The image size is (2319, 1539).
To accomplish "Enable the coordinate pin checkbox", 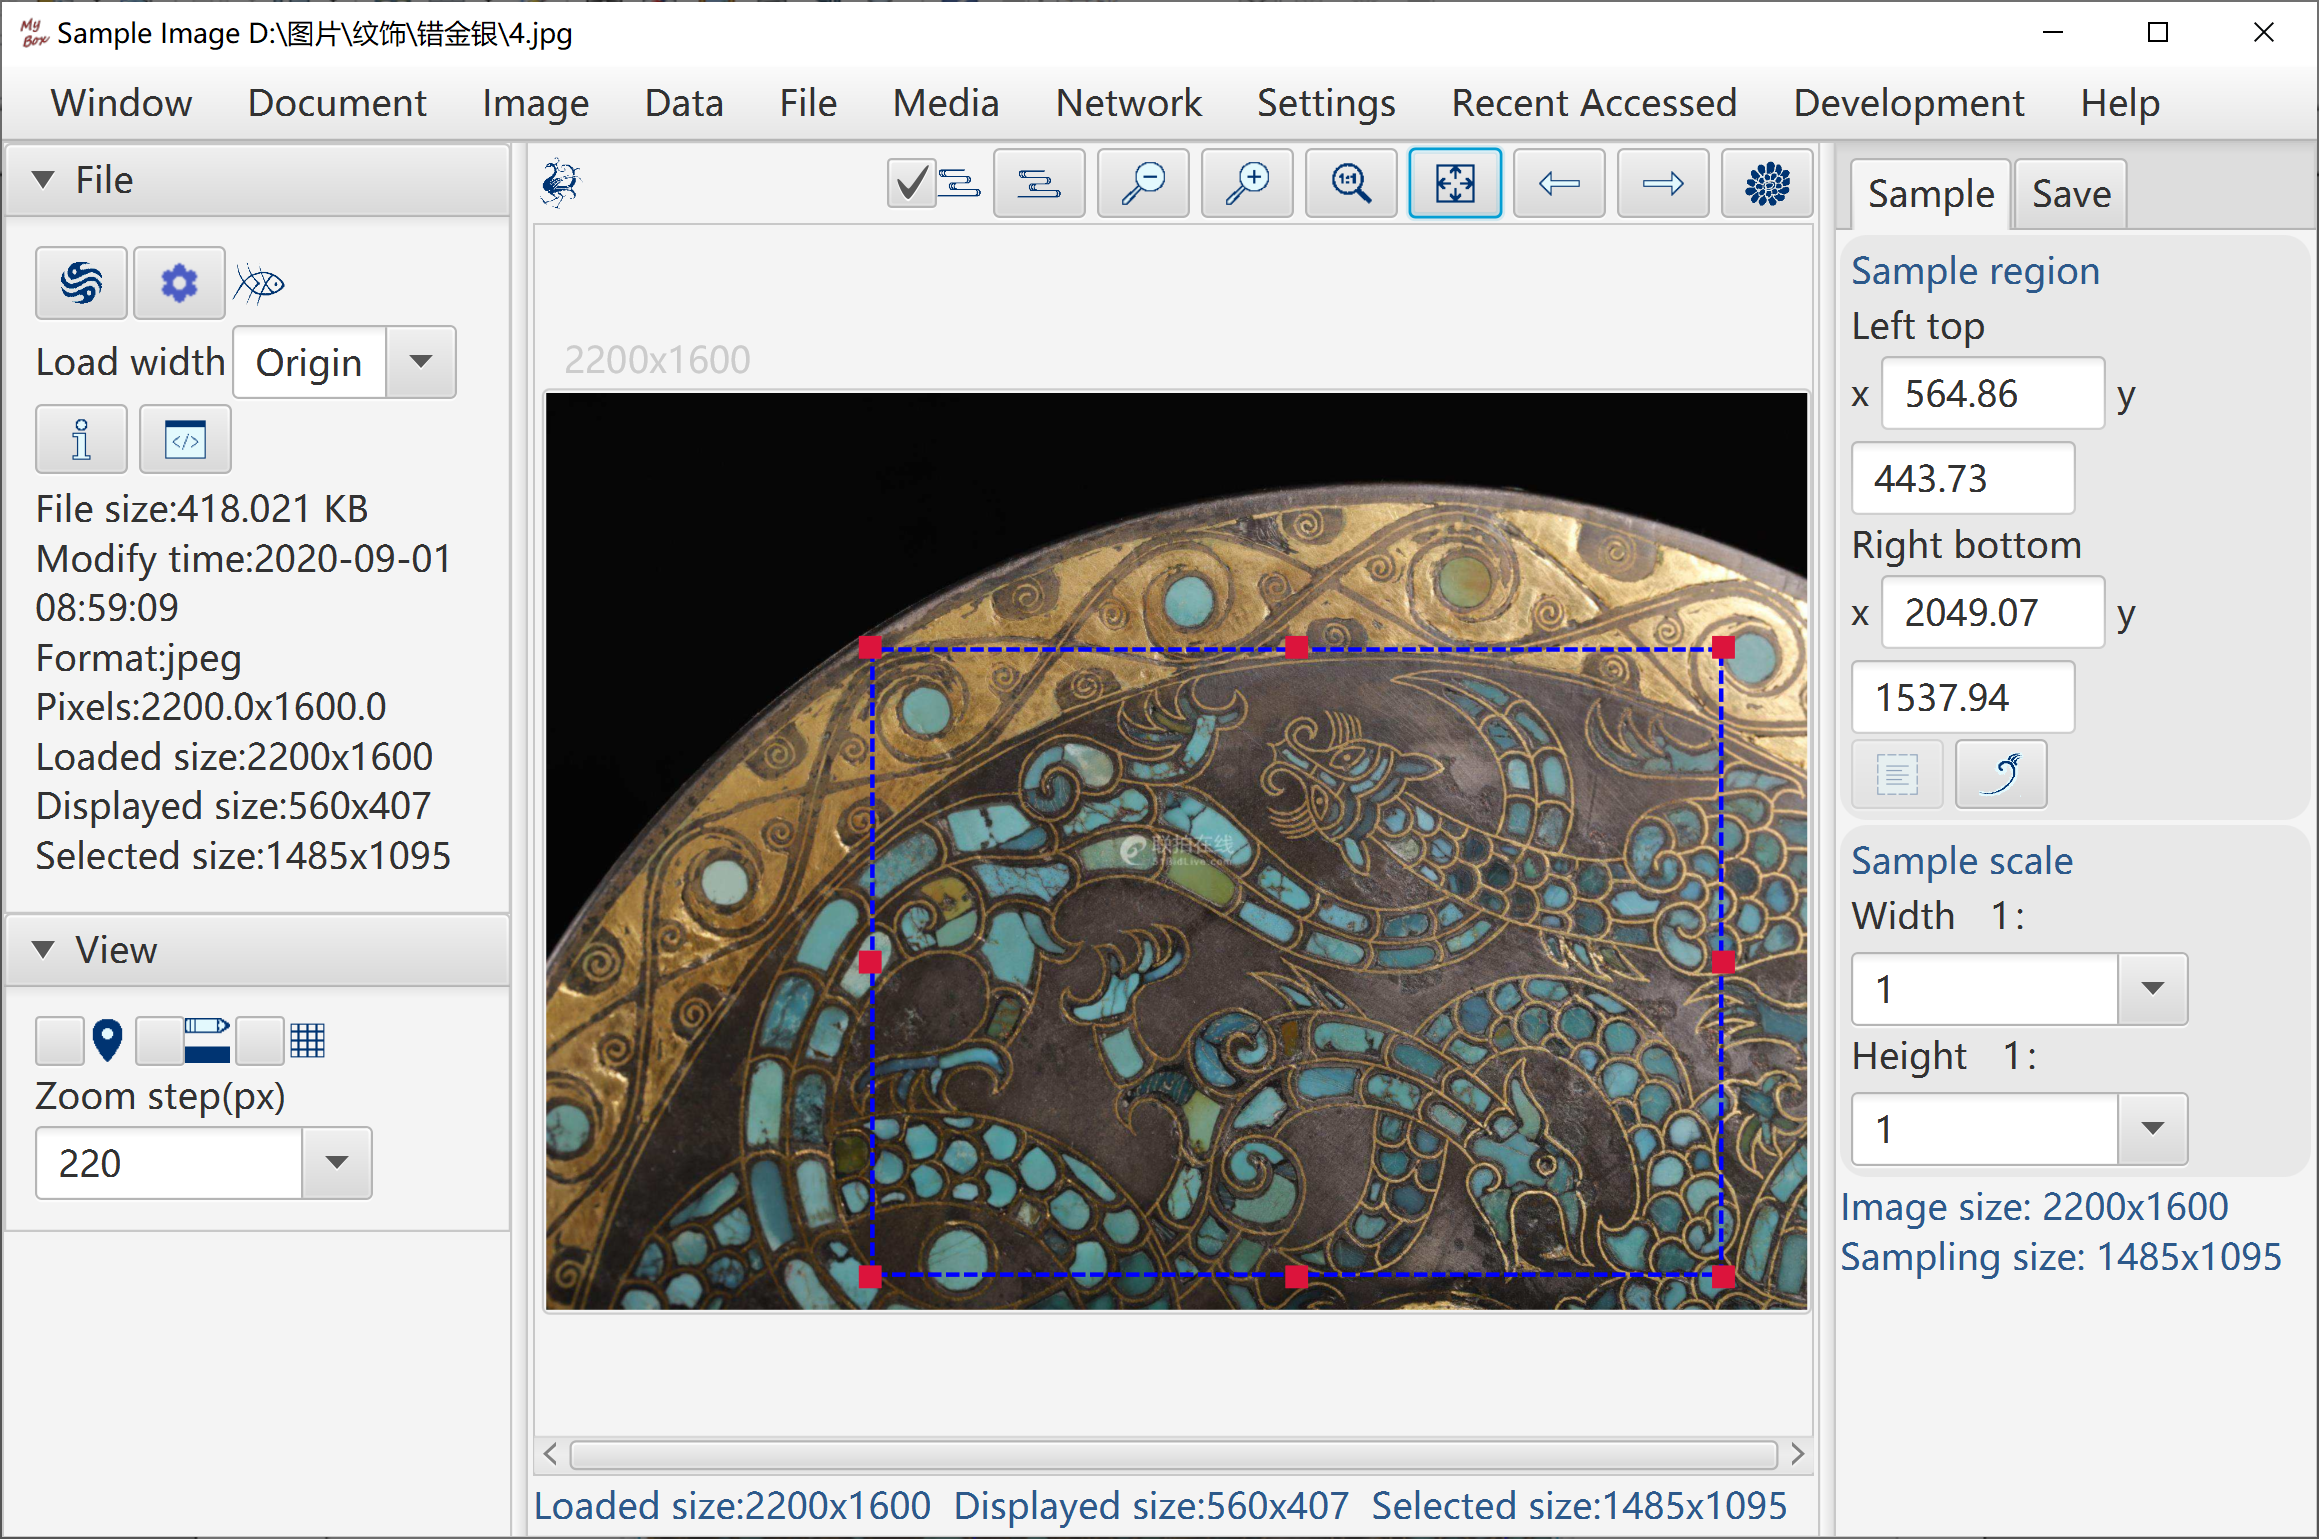I will pyautogui.click(x=59, y=1041).
